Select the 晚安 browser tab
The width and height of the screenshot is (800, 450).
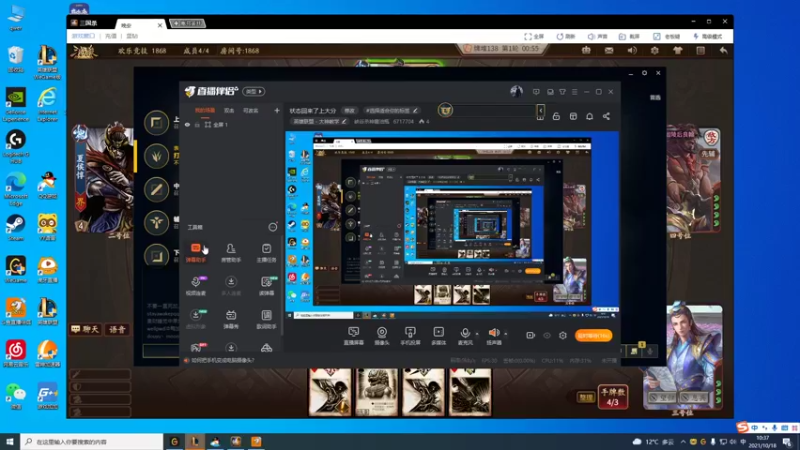pyautogui.click(x=141, y=25)
